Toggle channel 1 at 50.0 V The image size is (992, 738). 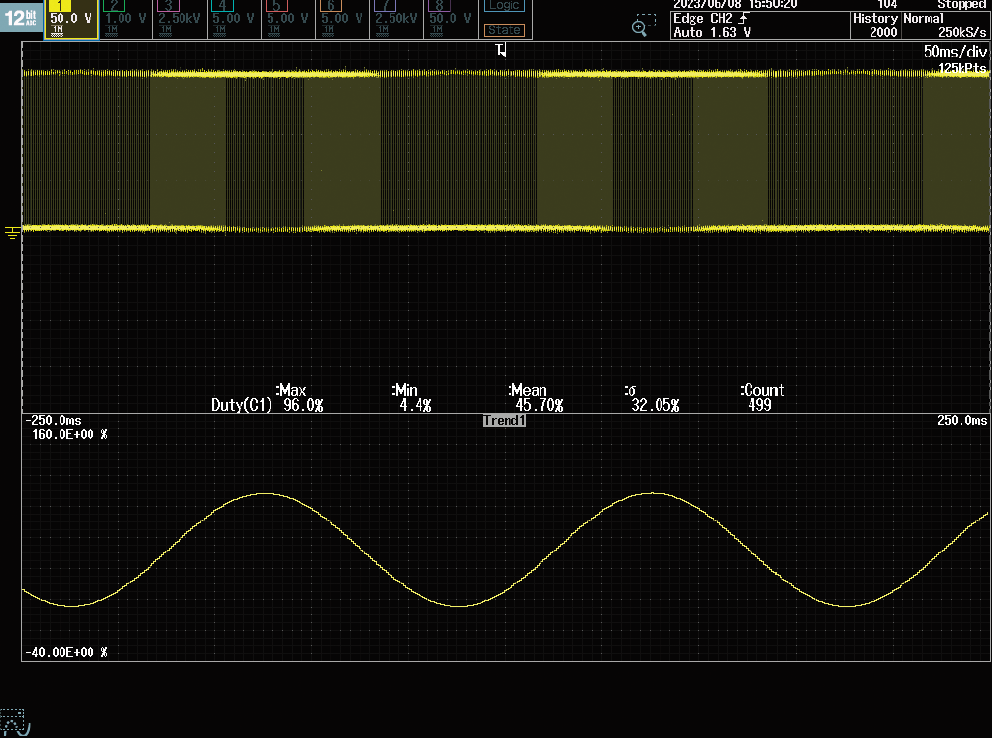[x=71, y=19]
